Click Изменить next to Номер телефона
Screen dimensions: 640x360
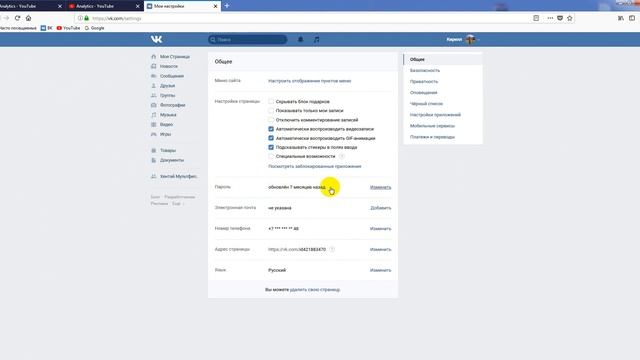380,229
